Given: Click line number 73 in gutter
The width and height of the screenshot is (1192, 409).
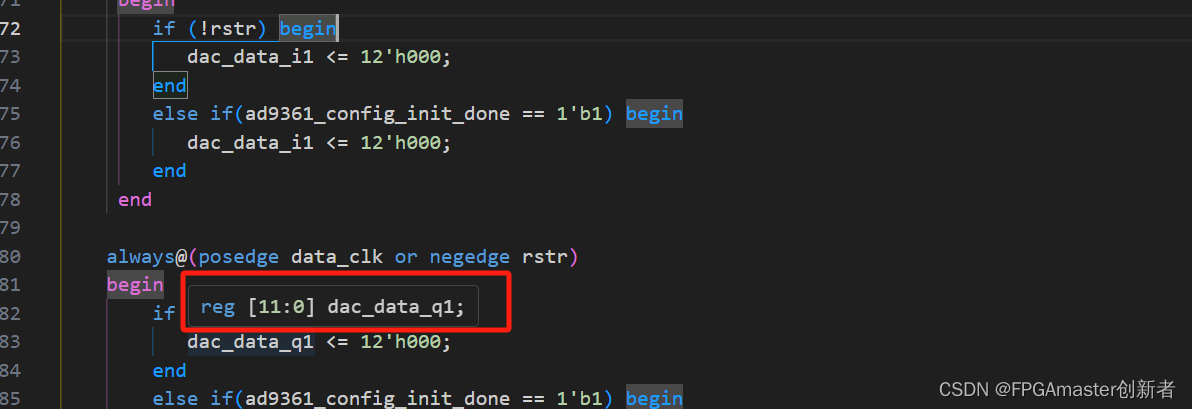Looking at the screenshot, I should tap(9, 57).
